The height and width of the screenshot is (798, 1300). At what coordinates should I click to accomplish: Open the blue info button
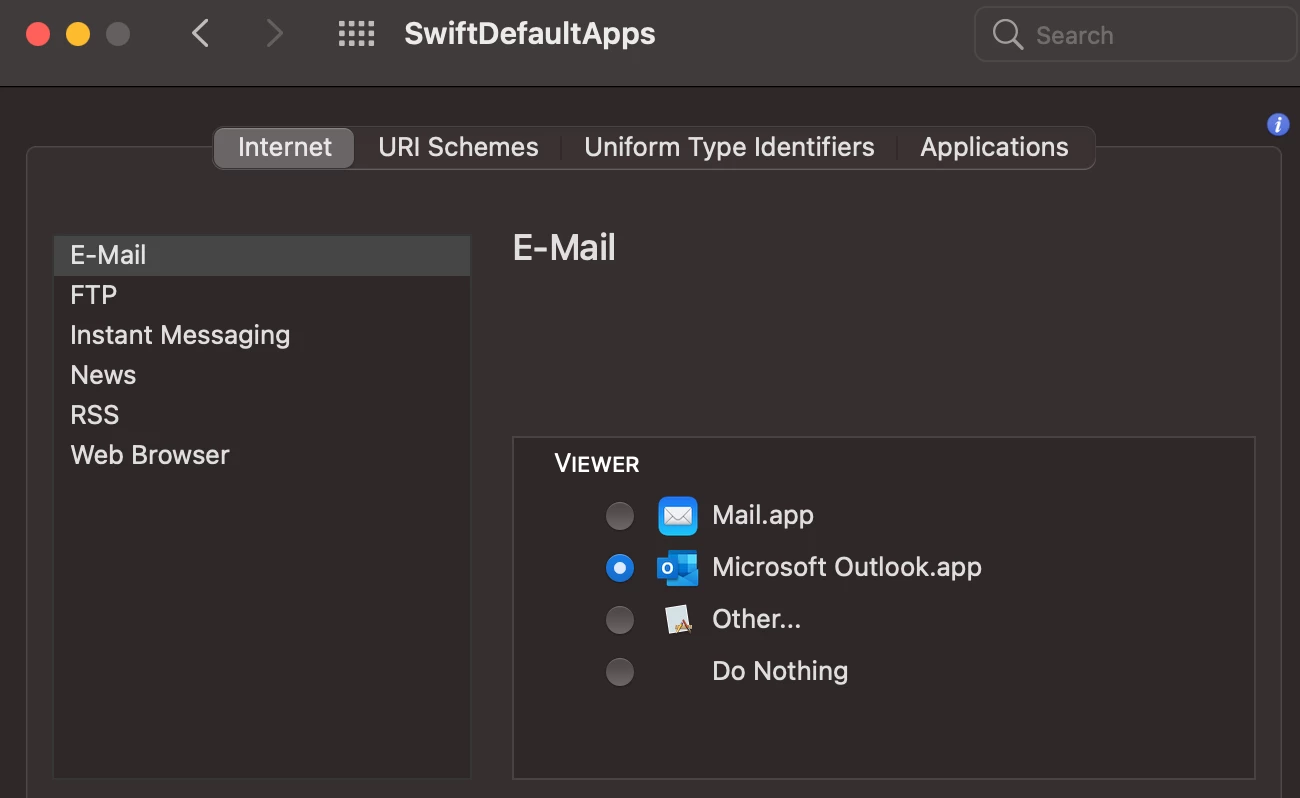pyautogui.click(x=1277, y=124)
